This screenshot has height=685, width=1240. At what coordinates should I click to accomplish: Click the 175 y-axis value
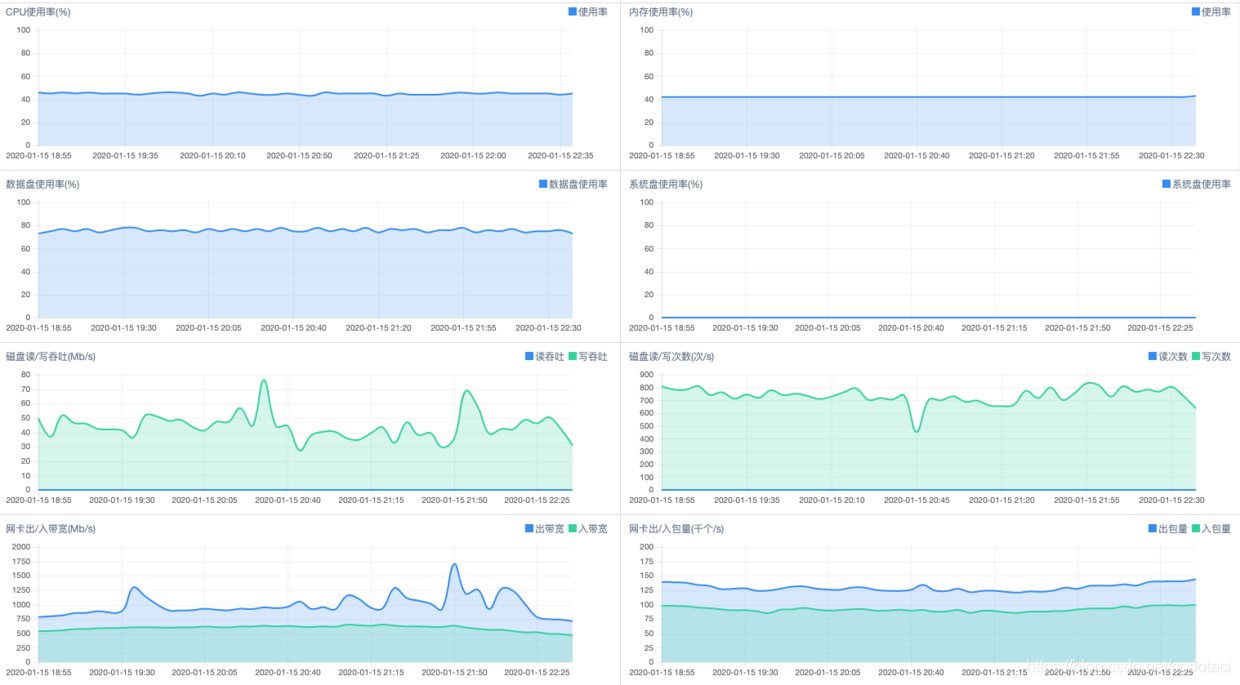pos(646,561)
